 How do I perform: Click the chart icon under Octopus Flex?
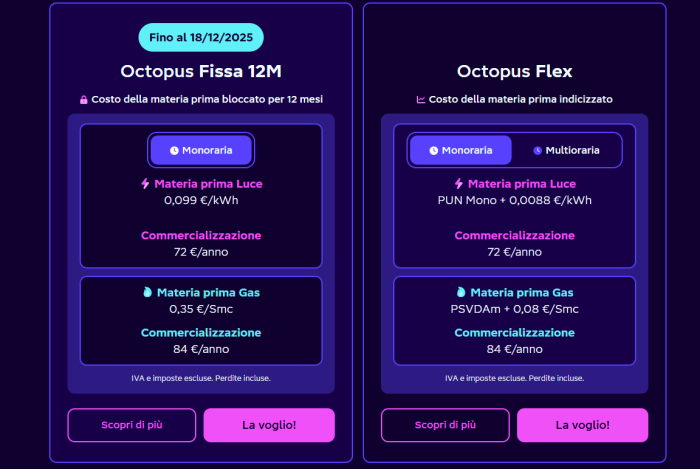(421, 100)
